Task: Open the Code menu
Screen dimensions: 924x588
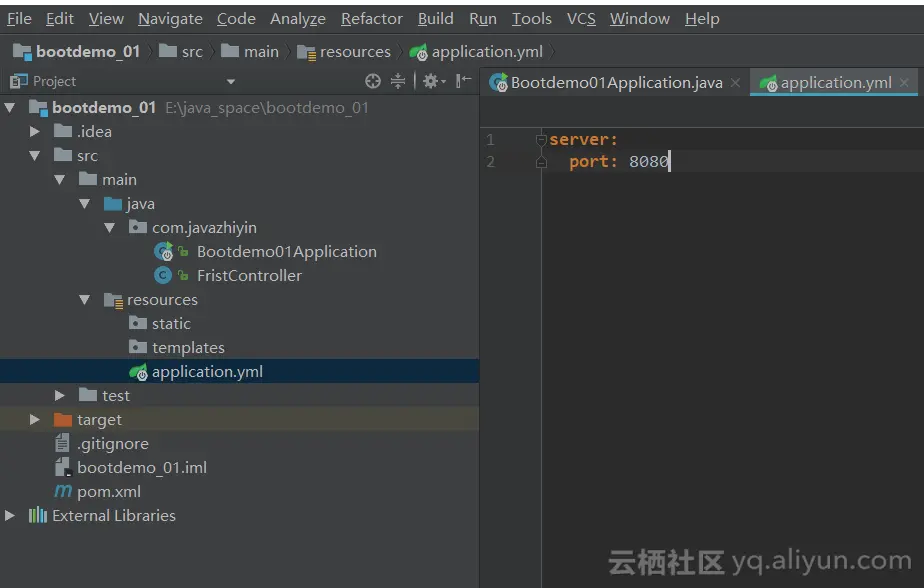Action: coord(236,19)
